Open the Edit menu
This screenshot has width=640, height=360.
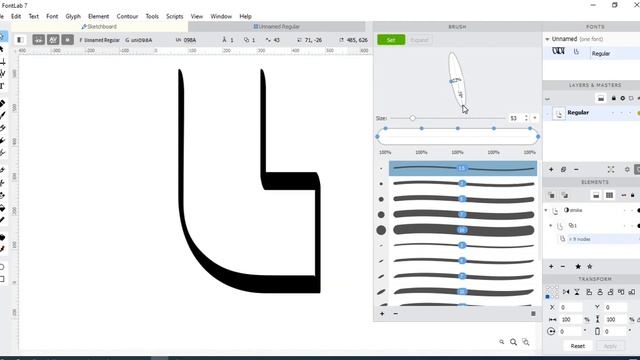tap(16, 16)
